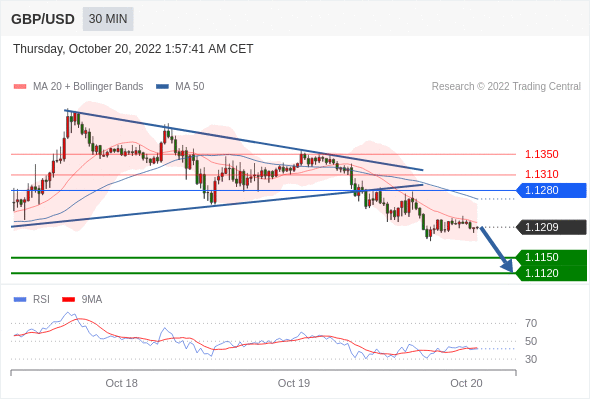Click the RSI 30 level label
This screenshot has width=590, height=400.
coord(531,359)
